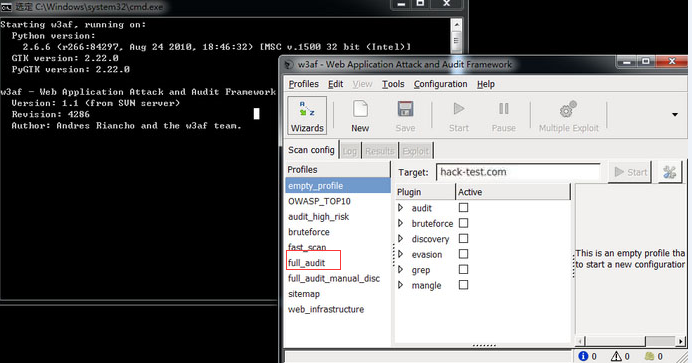This screenshot has height=363, width=692.
Task: Open the Wizards toolbar button
Action: pos(307,116)
